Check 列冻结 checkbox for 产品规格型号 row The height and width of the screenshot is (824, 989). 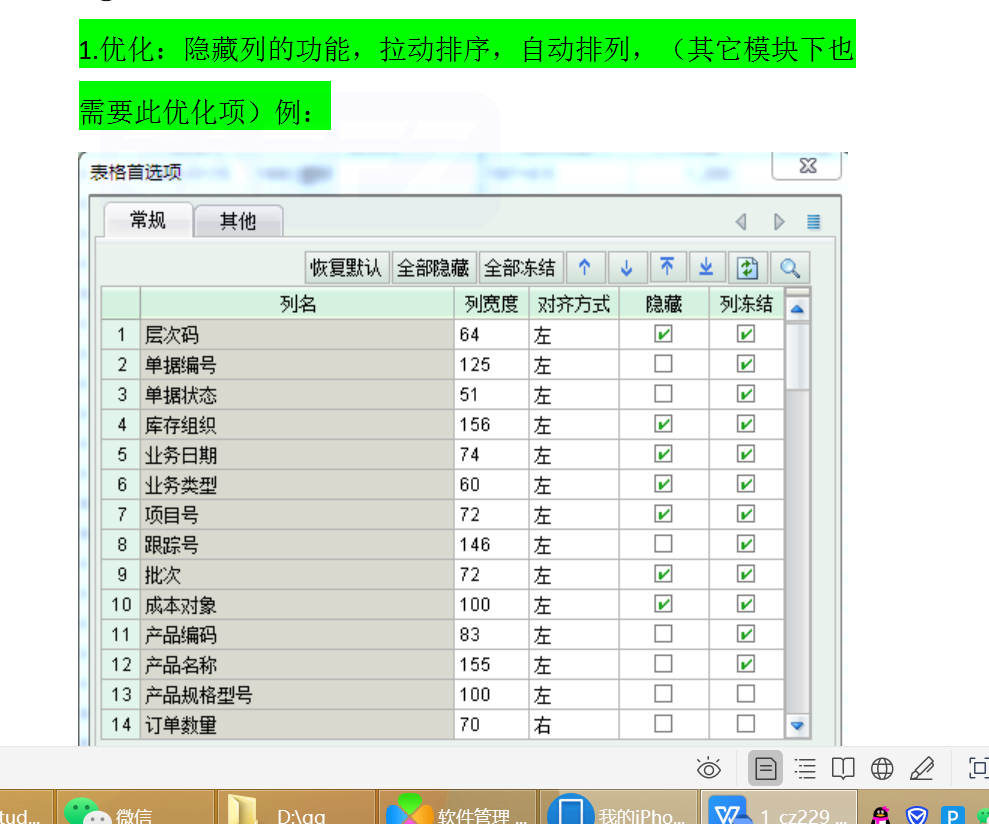pos(746,694)
